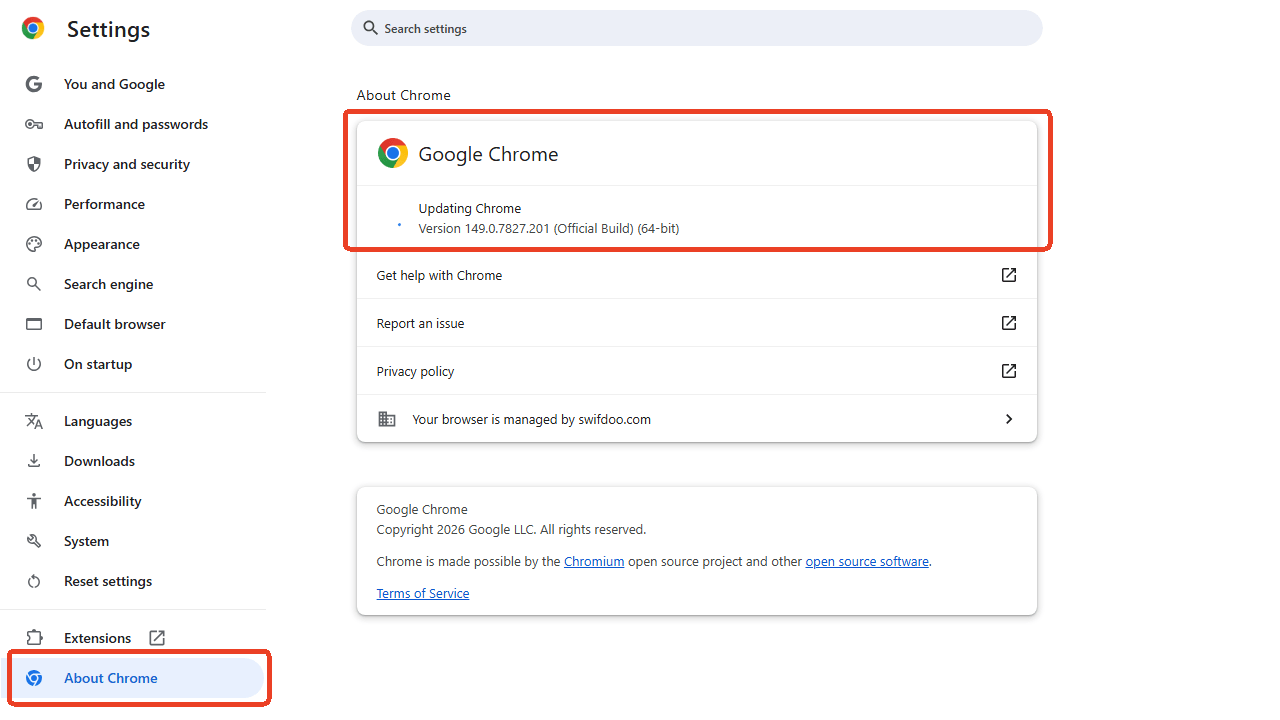Image resolution: width=1280 pixels, height=720 pixels.
Task: Expand the managed by swifdoo.com chevron
Action: [x=1009, y=419]
